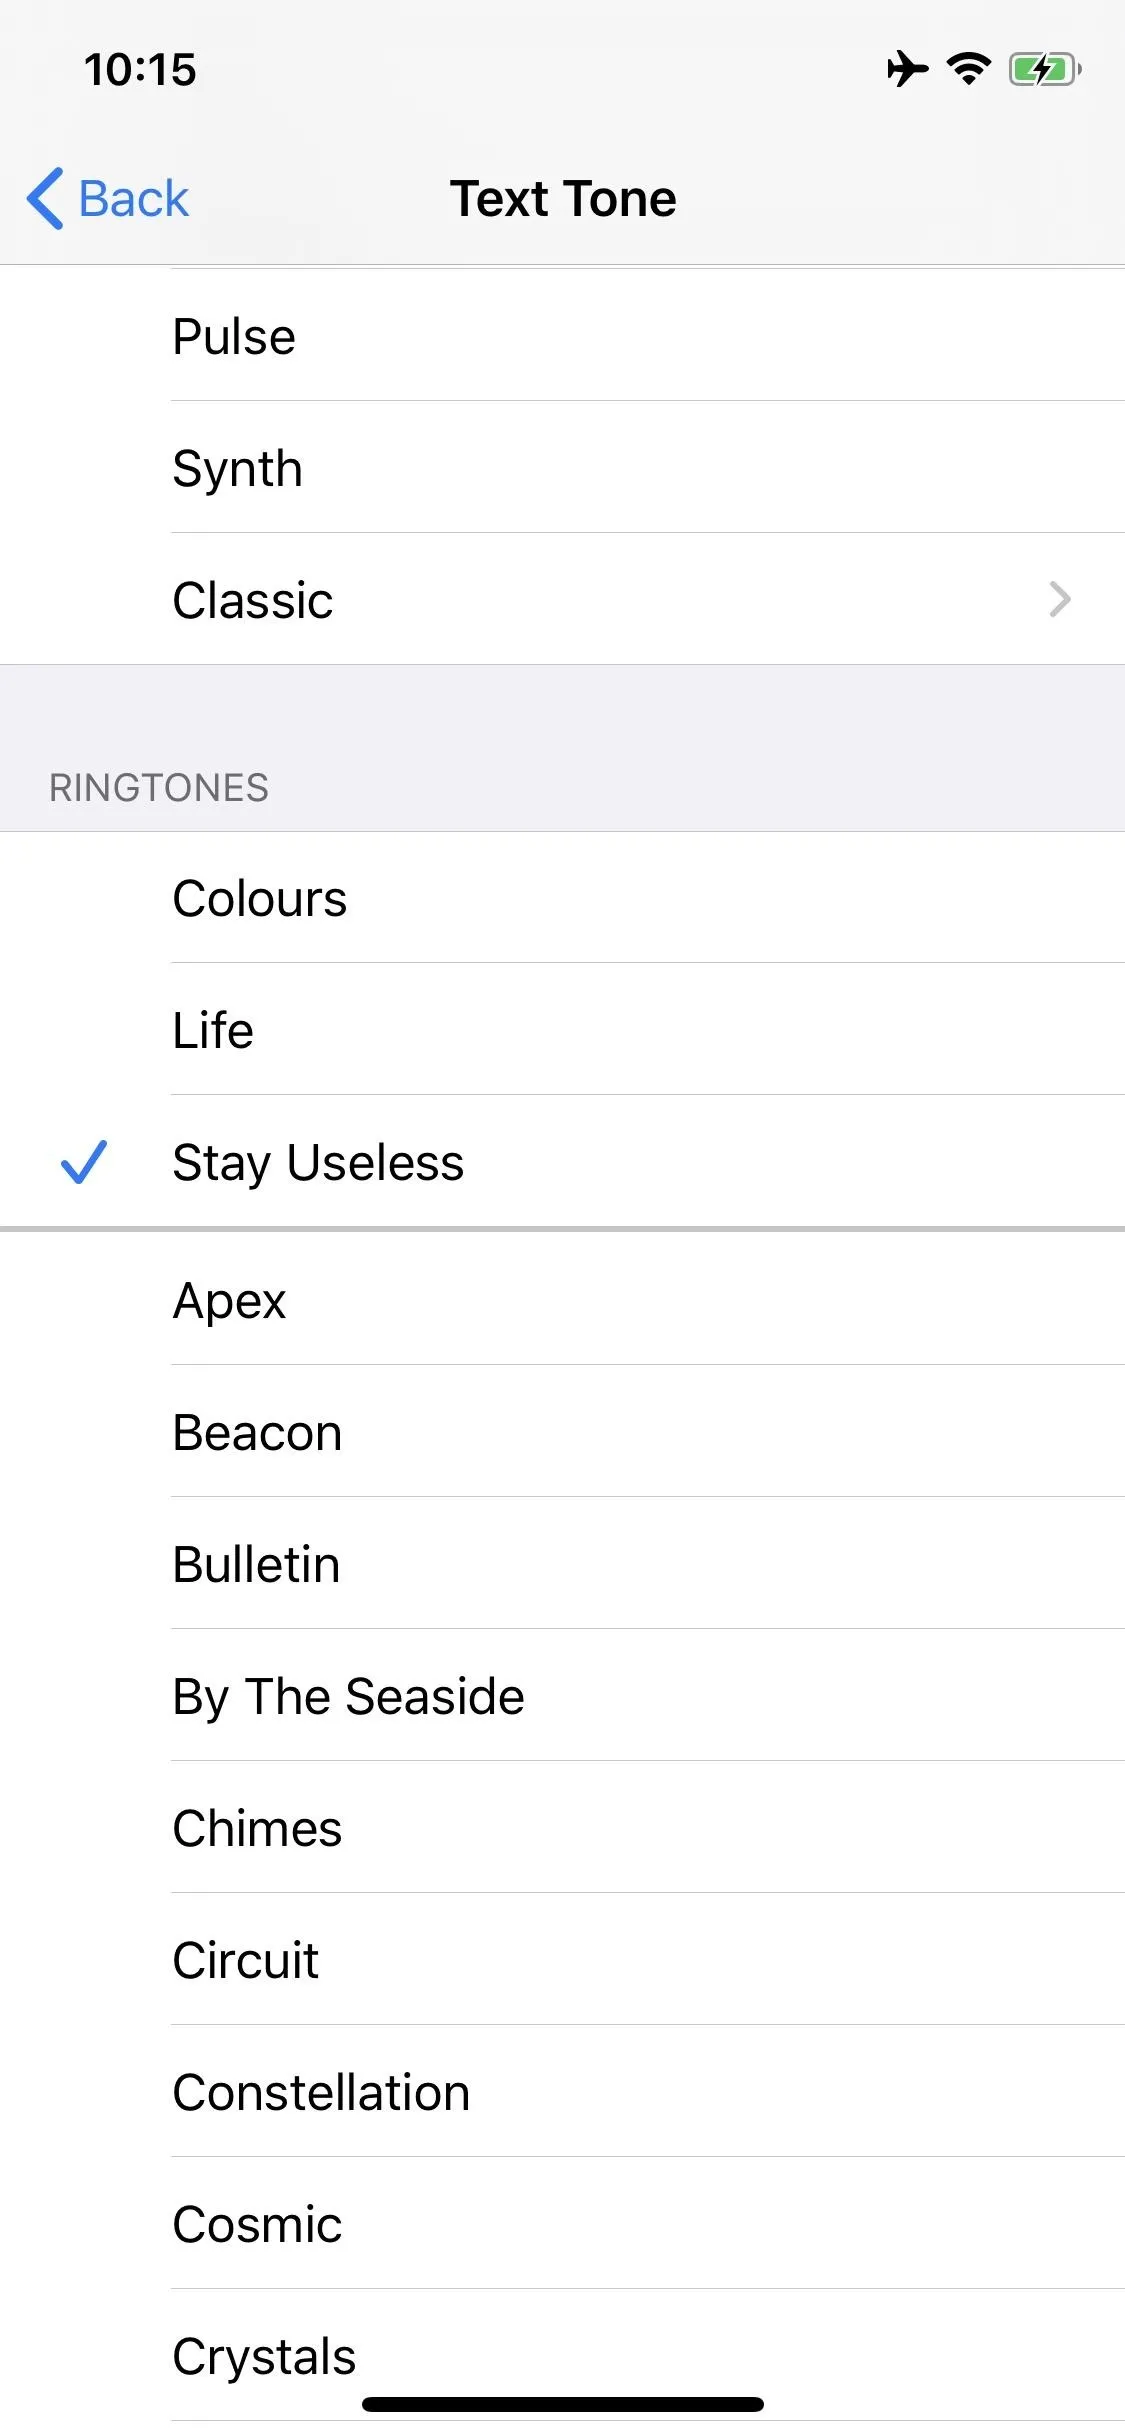Select the Colours ringtone
Viewport: 1125px width, 2436px height.
pyautogui.click(x=562, y=898)
